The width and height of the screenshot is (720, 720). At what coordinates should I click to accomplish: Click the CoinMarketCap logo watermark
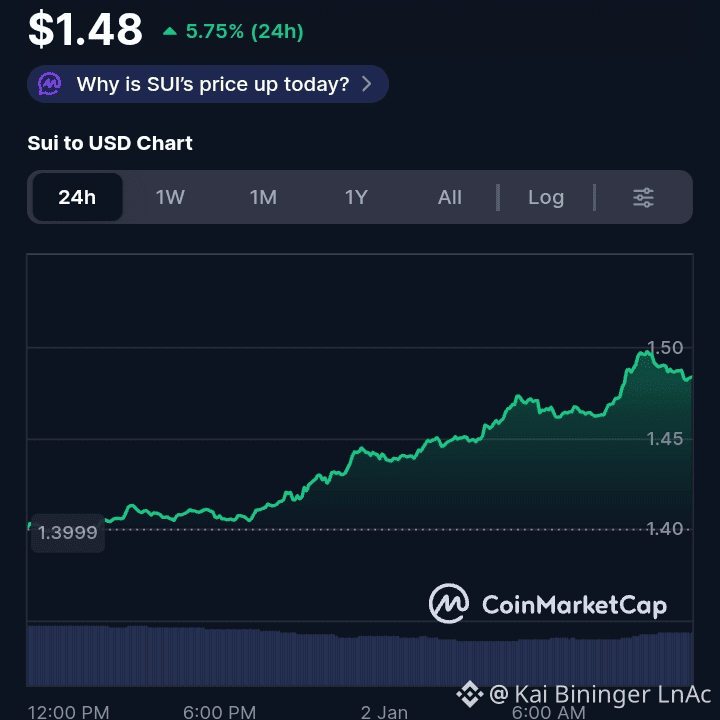tap(547, 603)
